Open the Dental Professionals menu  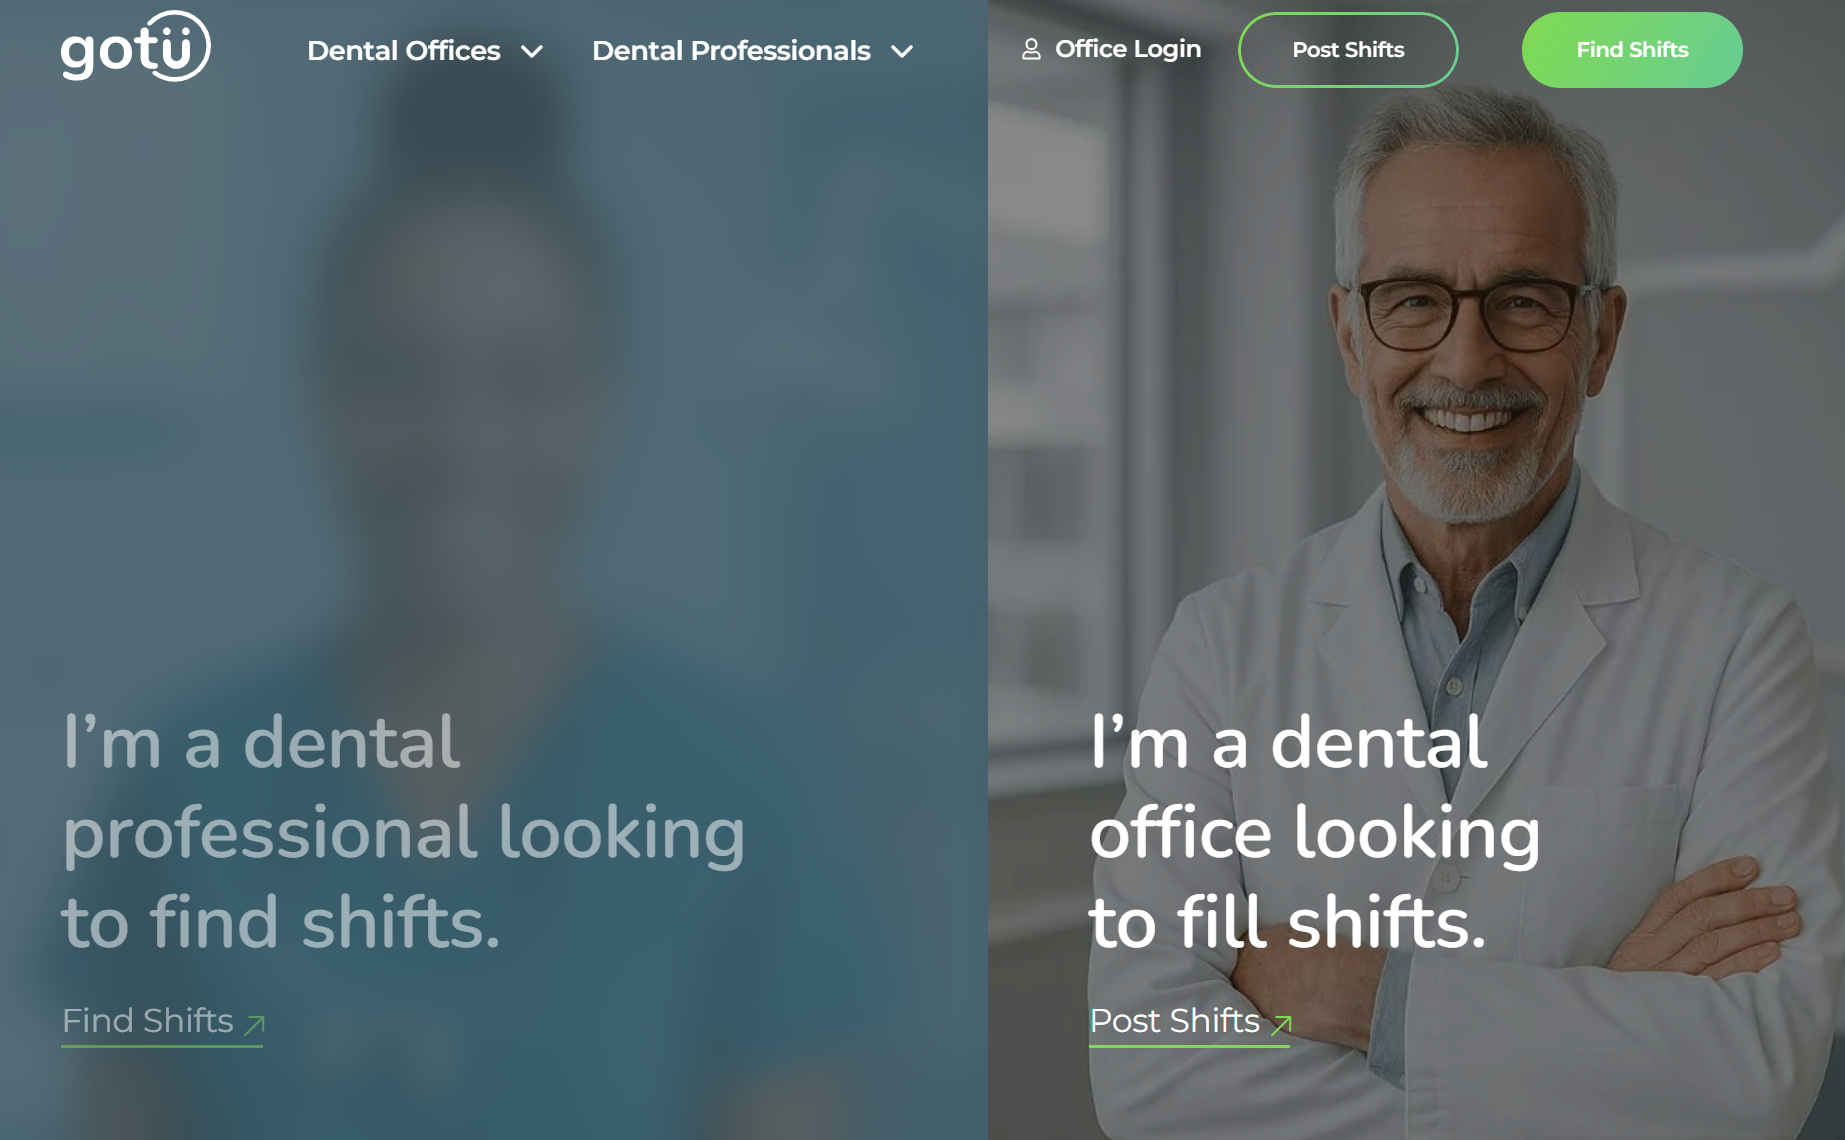point(753,50)
